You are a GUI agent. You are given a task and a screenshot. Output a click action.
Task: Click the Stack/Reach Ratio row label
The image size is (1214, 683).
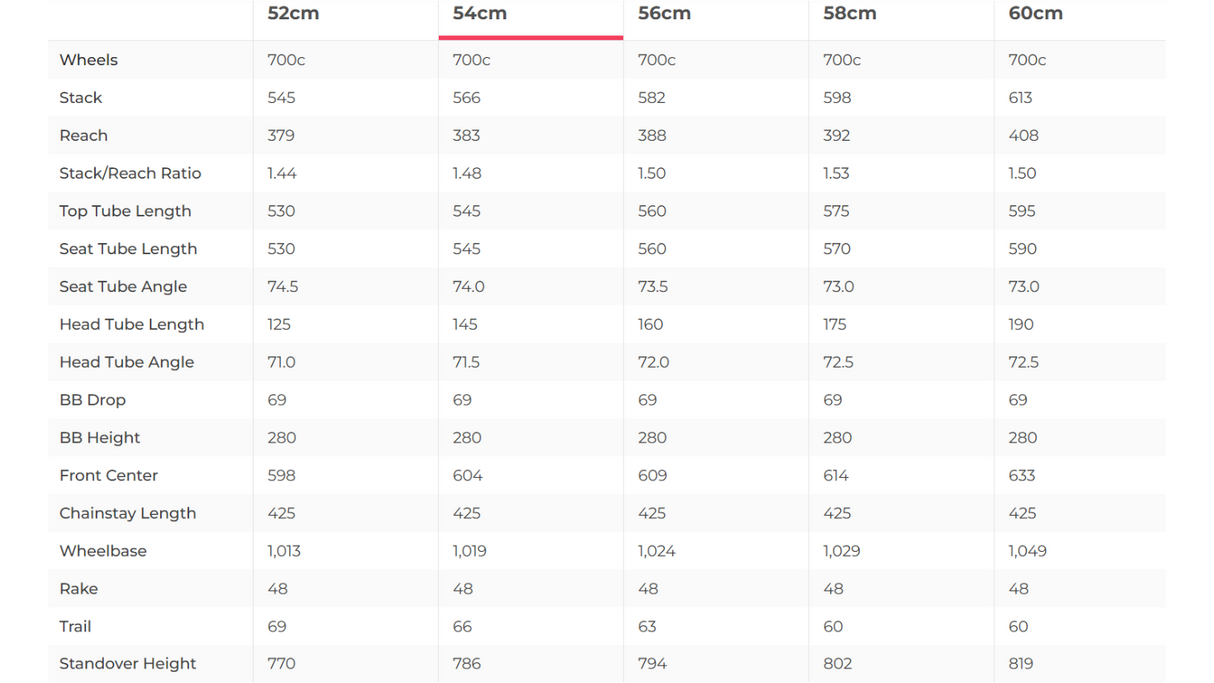pos(130,173)
